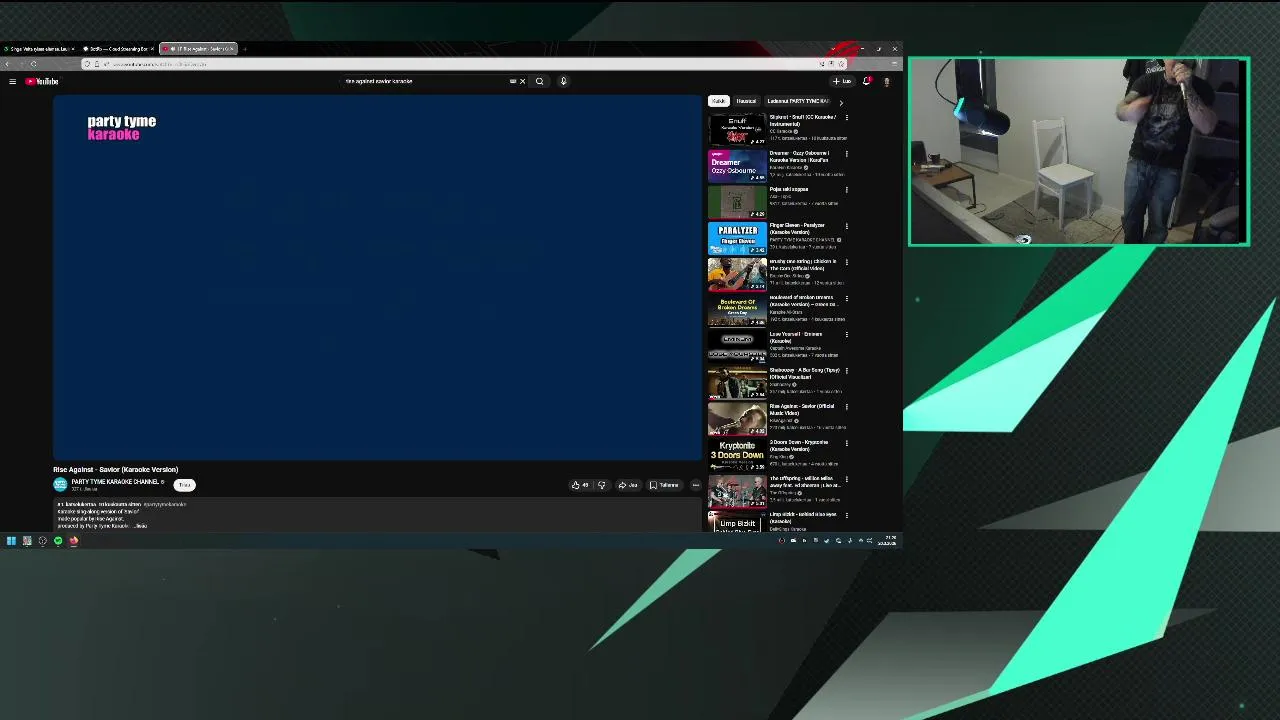Open Spotify from the taskbar

(x=58, y=541)
